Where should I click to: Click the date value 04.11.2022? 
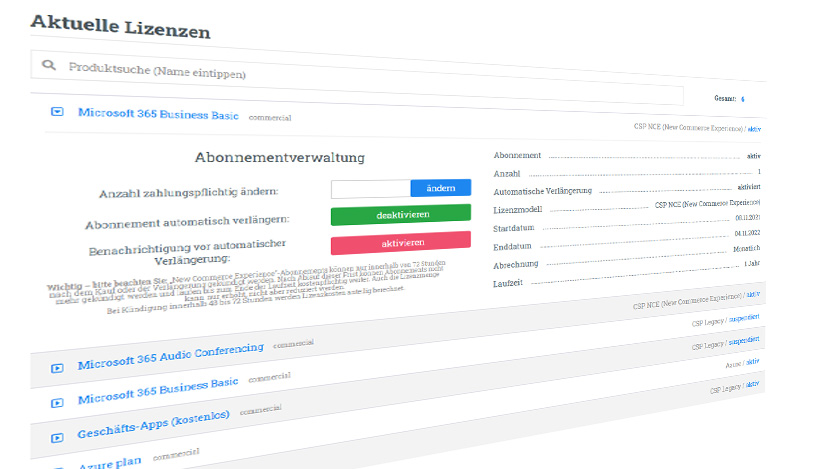pos(747,233)
